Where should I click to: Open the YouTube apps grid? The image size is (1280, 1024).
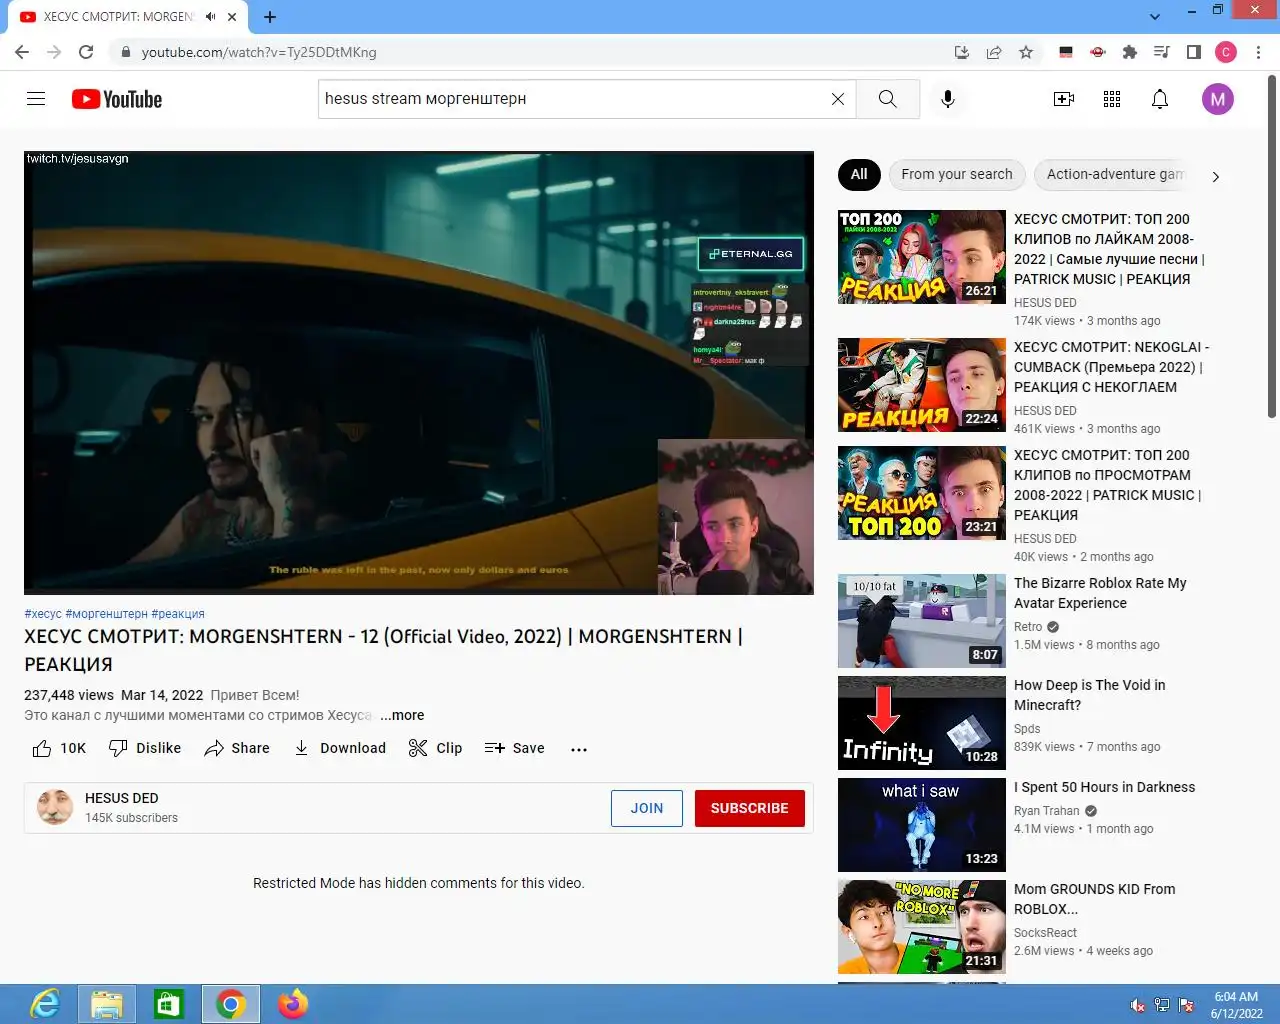coord(1112,99)
